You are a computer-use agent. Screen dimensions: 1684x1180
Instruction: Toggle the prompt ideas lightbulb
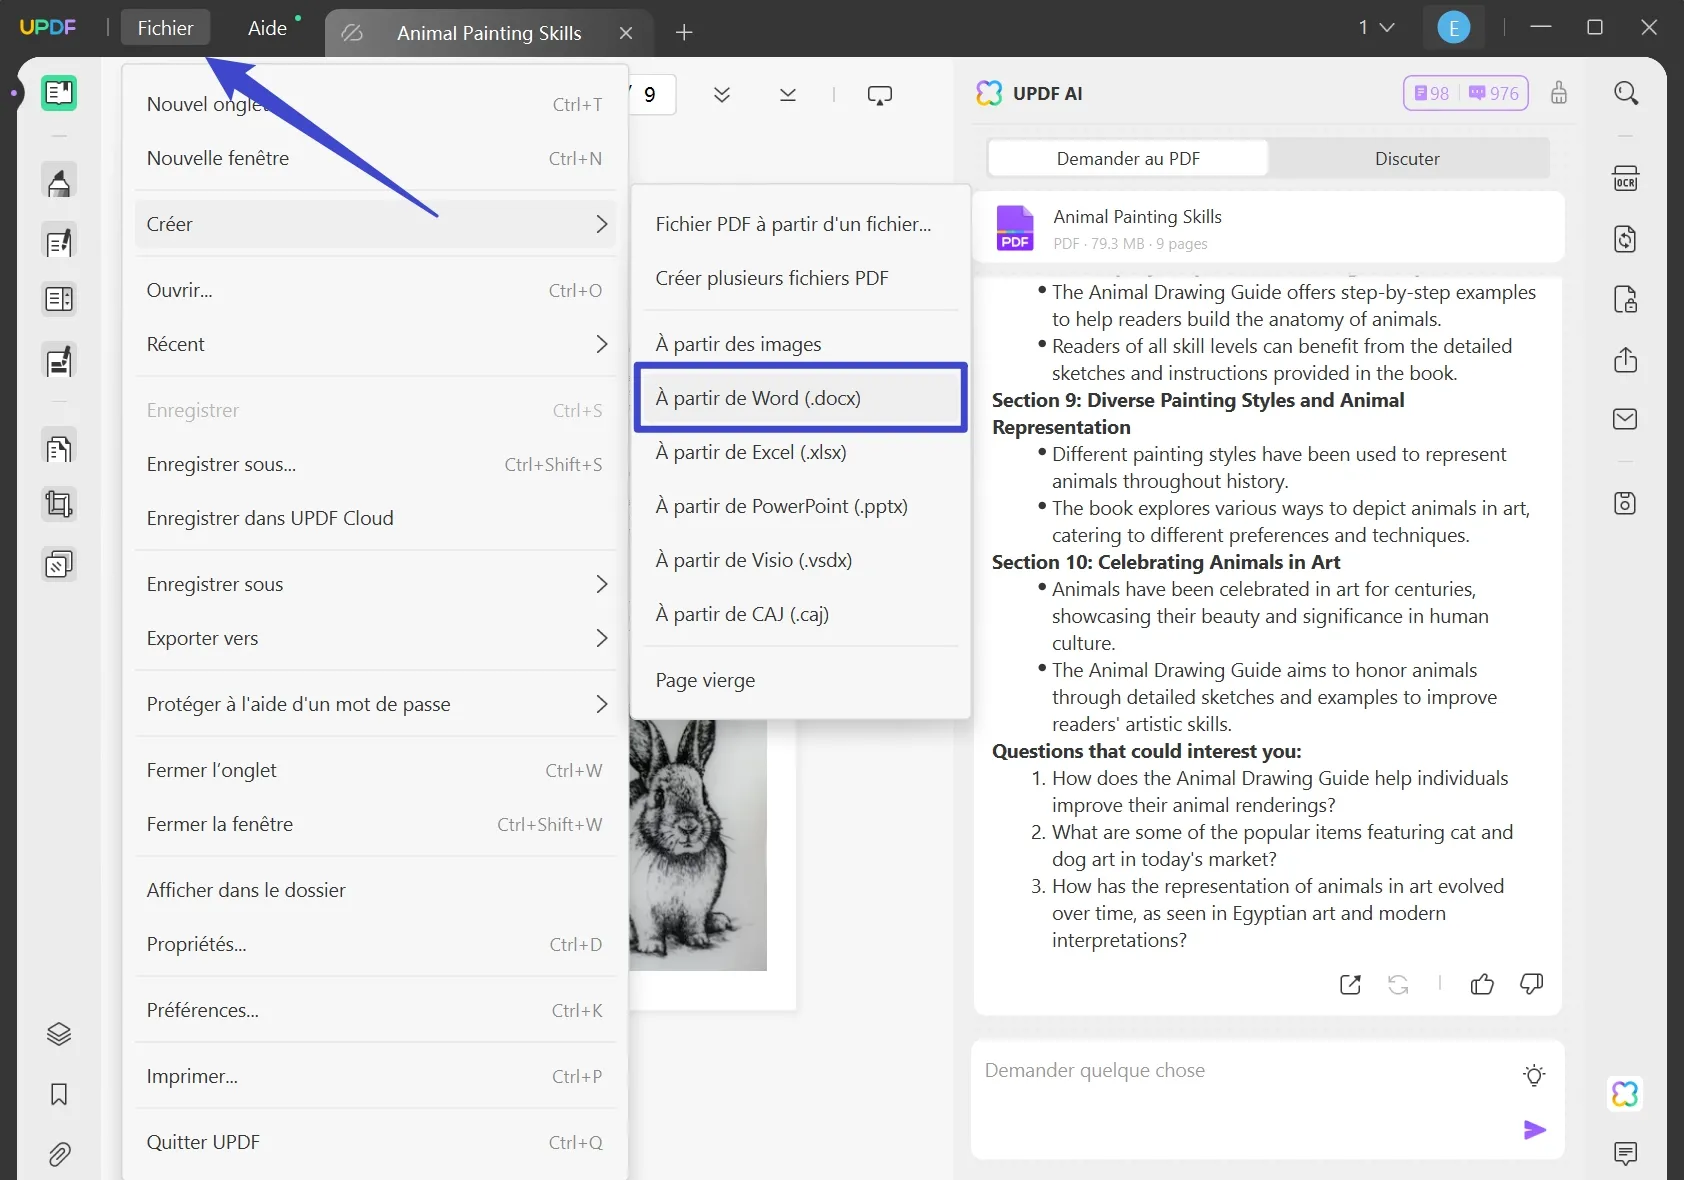pos(1533,1076)
